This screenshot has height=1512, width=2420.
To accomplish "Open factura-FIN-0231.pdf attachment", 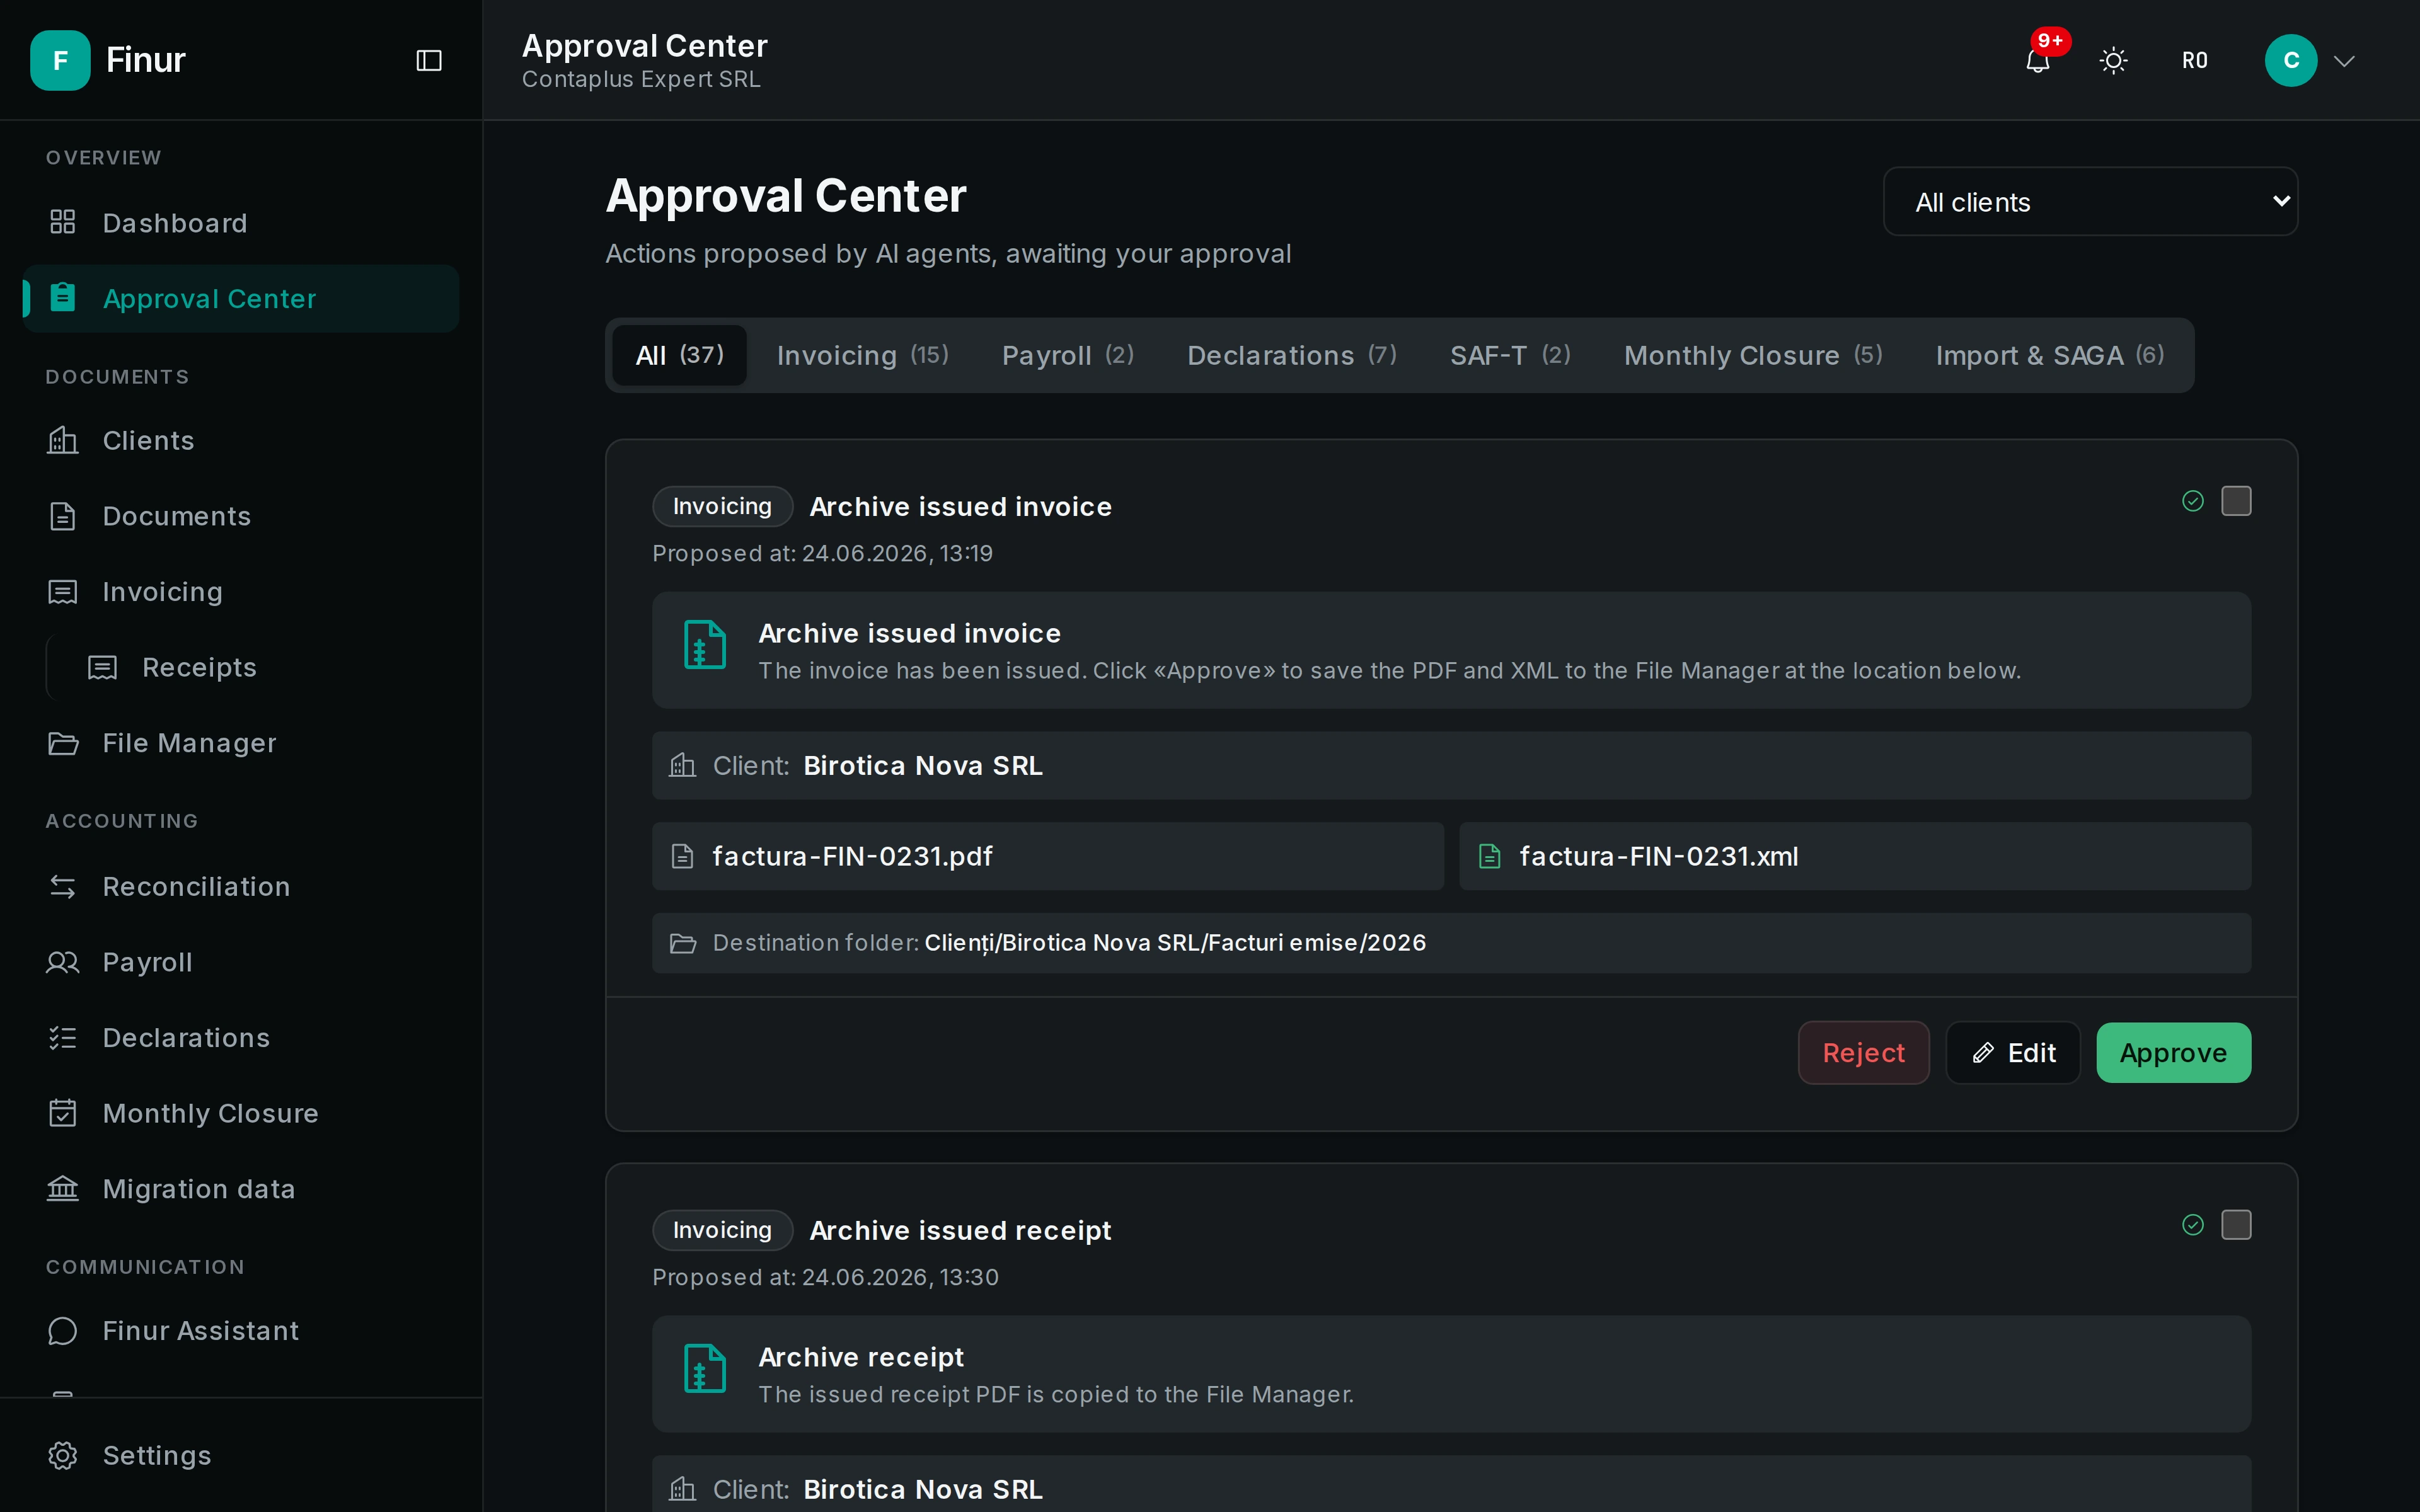I will coord(1048,857).
